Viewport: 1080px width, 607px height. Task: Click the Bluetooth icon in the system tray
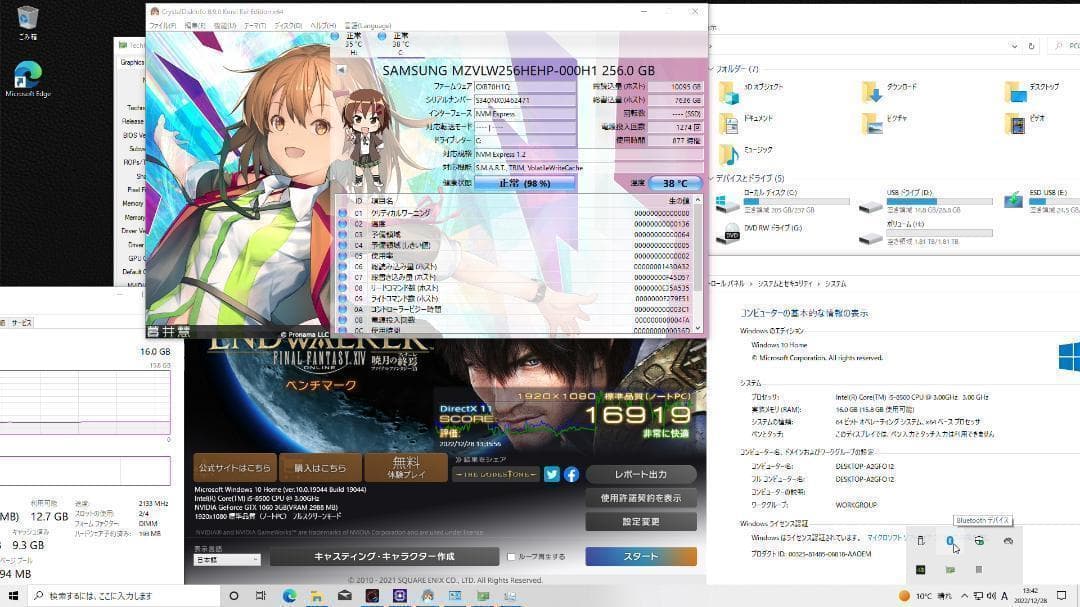click(948, 541)
